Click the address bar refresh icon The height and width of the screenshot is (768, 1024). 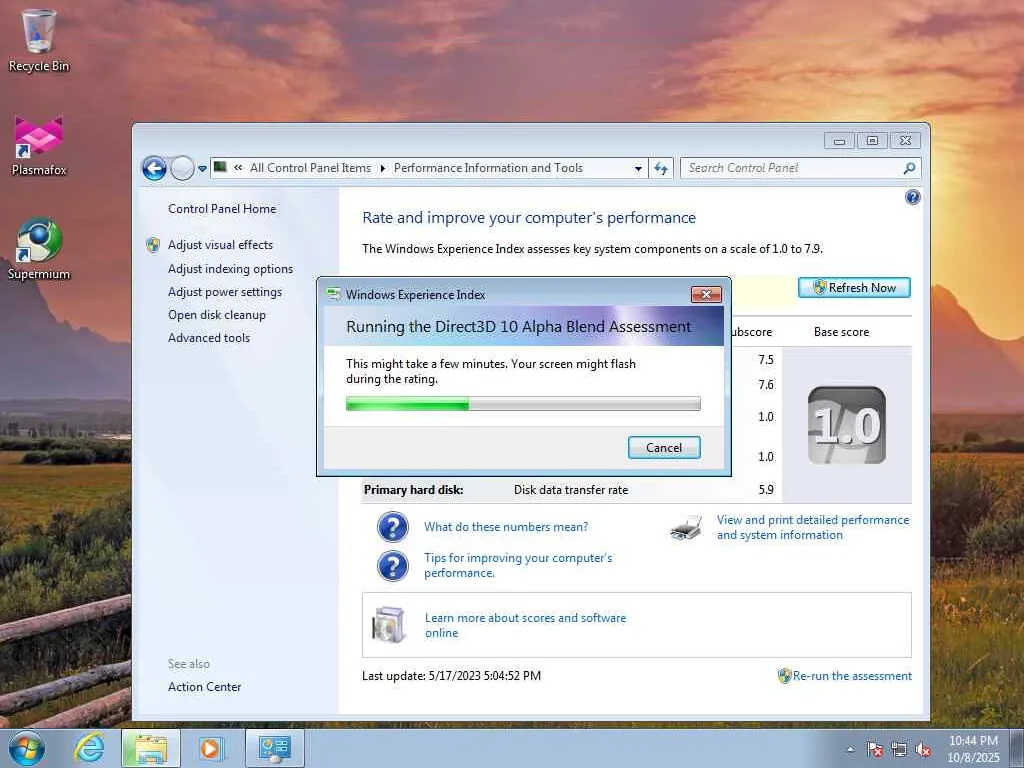click(661, 168)
